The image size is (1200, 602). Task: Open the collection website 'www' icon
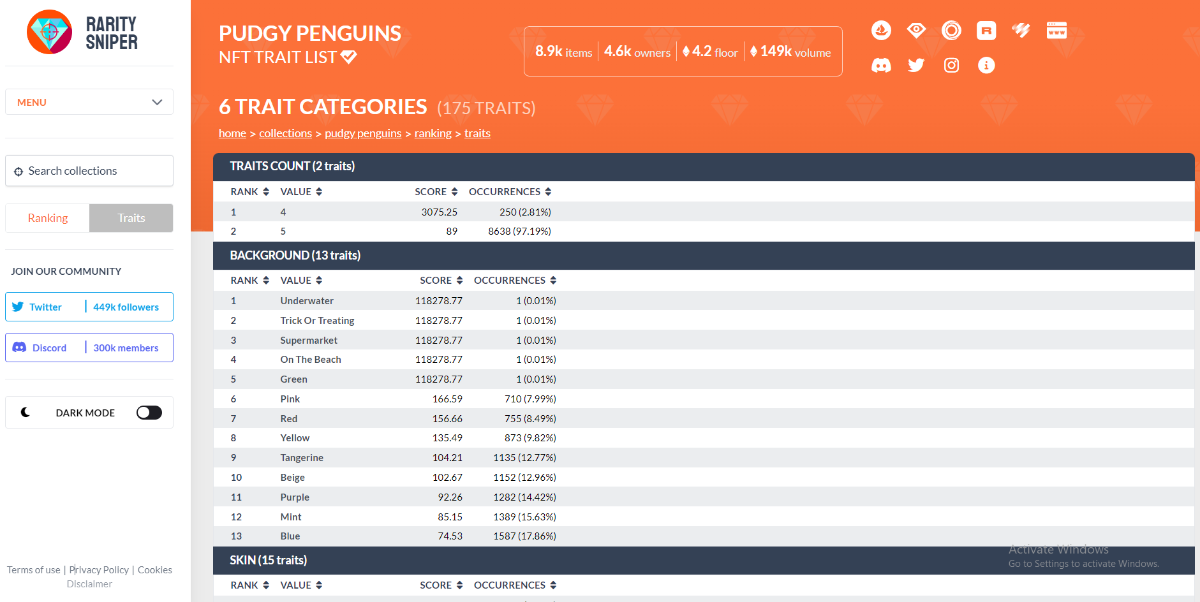click(x=1057, y=30)
